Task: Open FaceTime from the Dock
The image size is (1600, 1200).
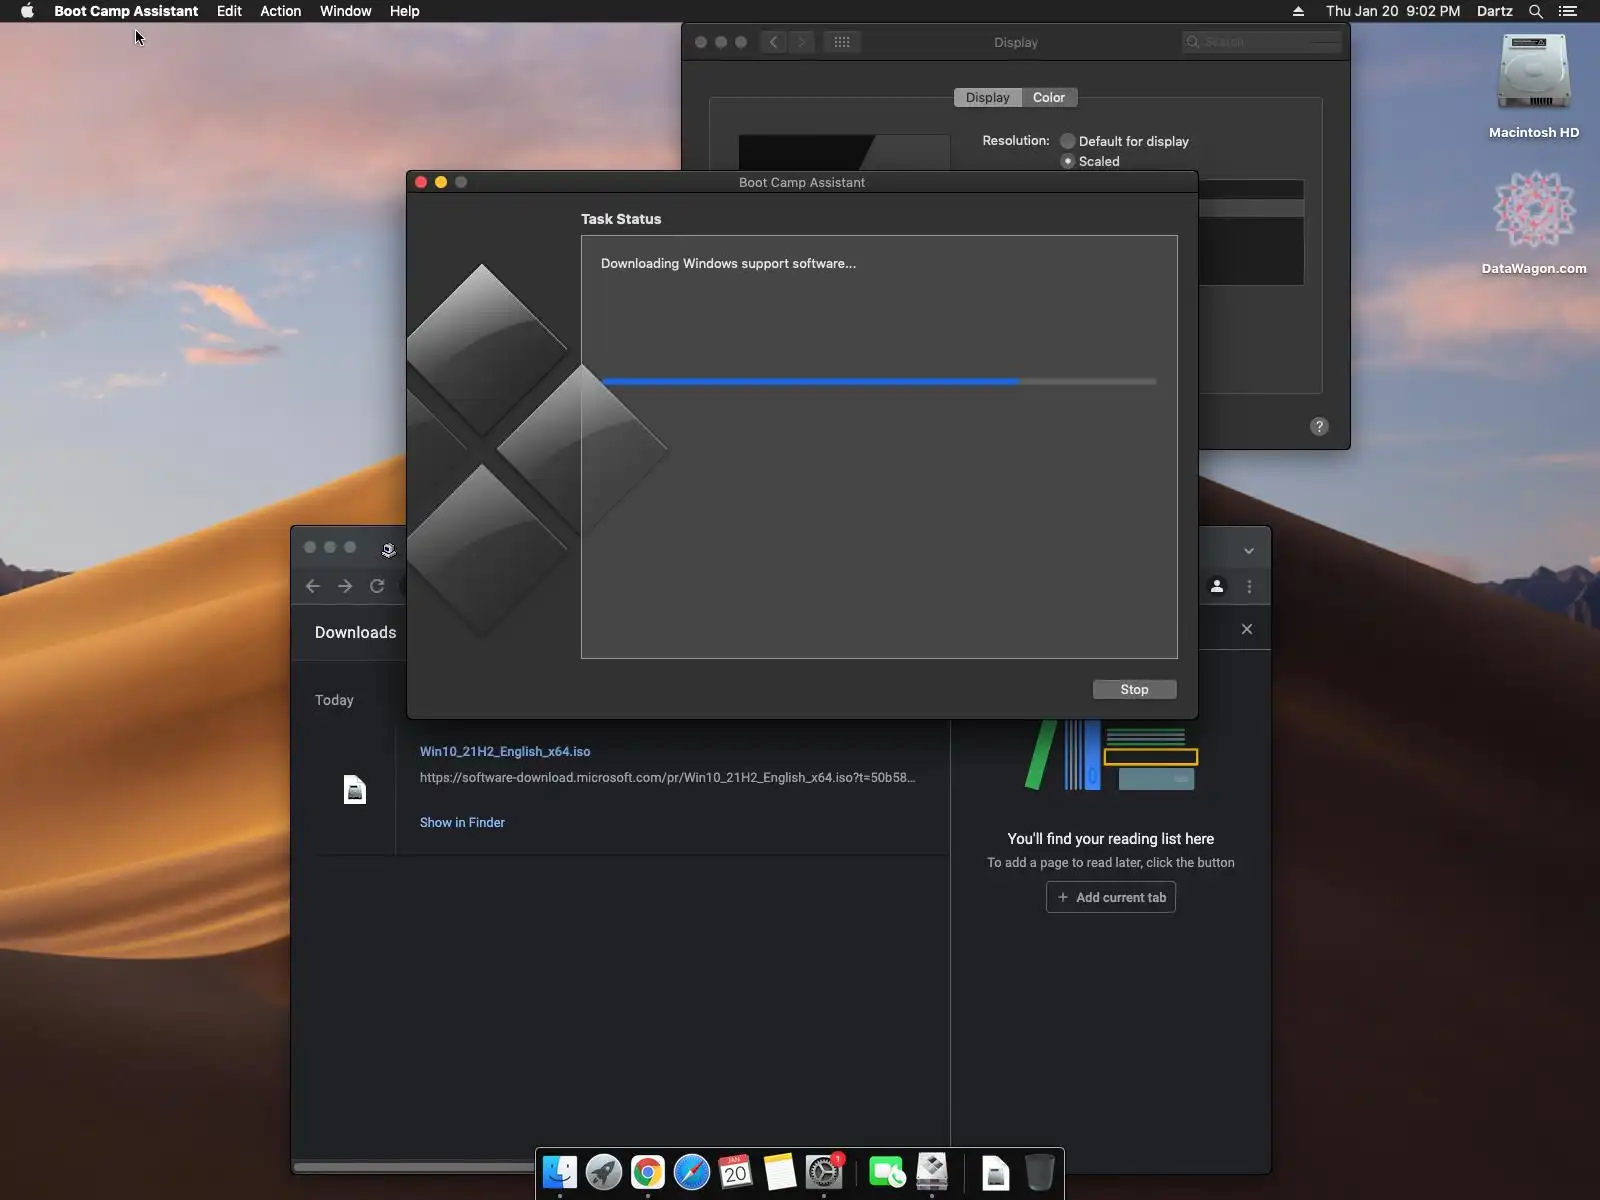Action: [887, 1172]
